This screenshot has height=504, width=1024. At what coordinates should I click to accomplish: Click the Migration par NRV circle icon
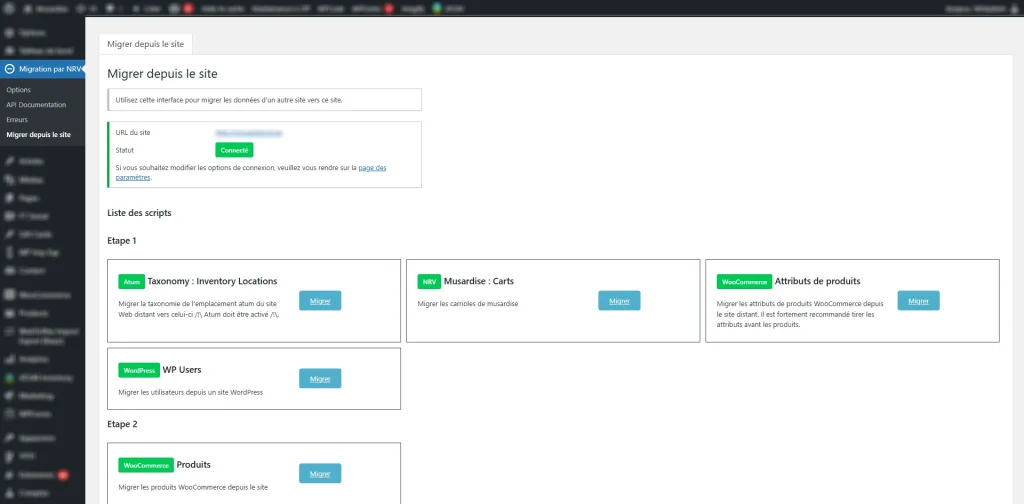pos(10,69)
